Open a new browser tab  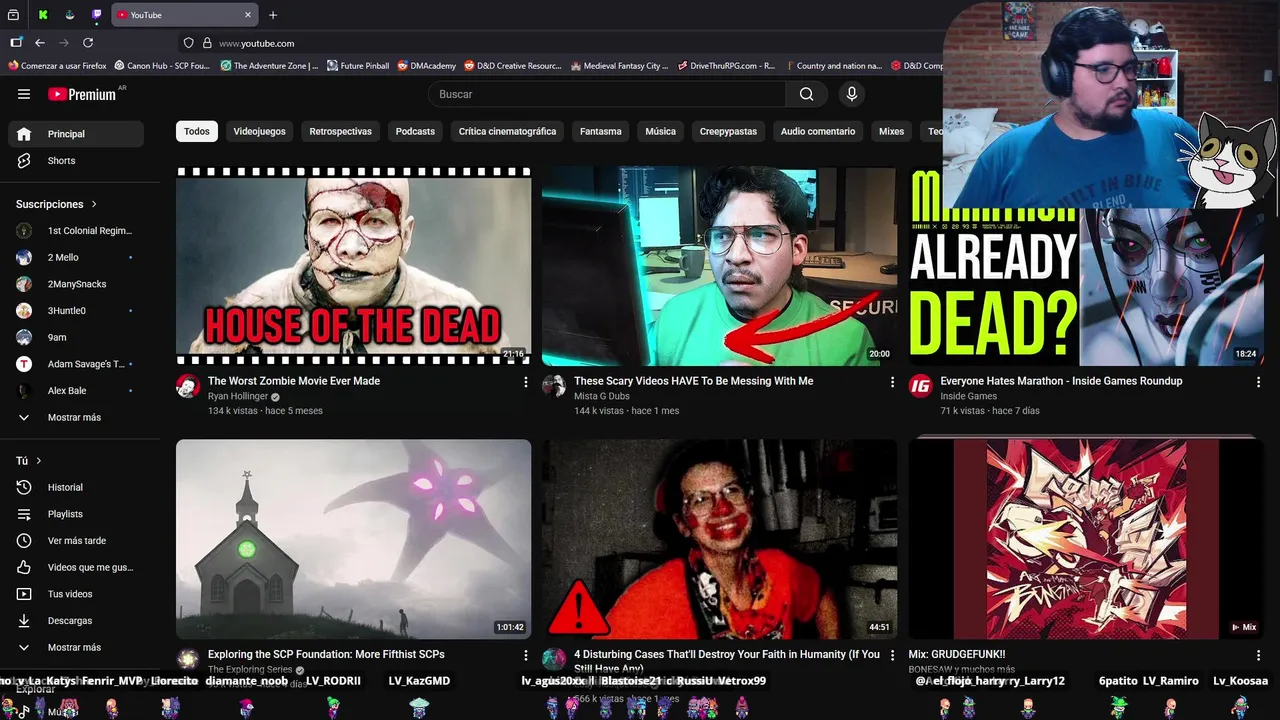(273, 15)
